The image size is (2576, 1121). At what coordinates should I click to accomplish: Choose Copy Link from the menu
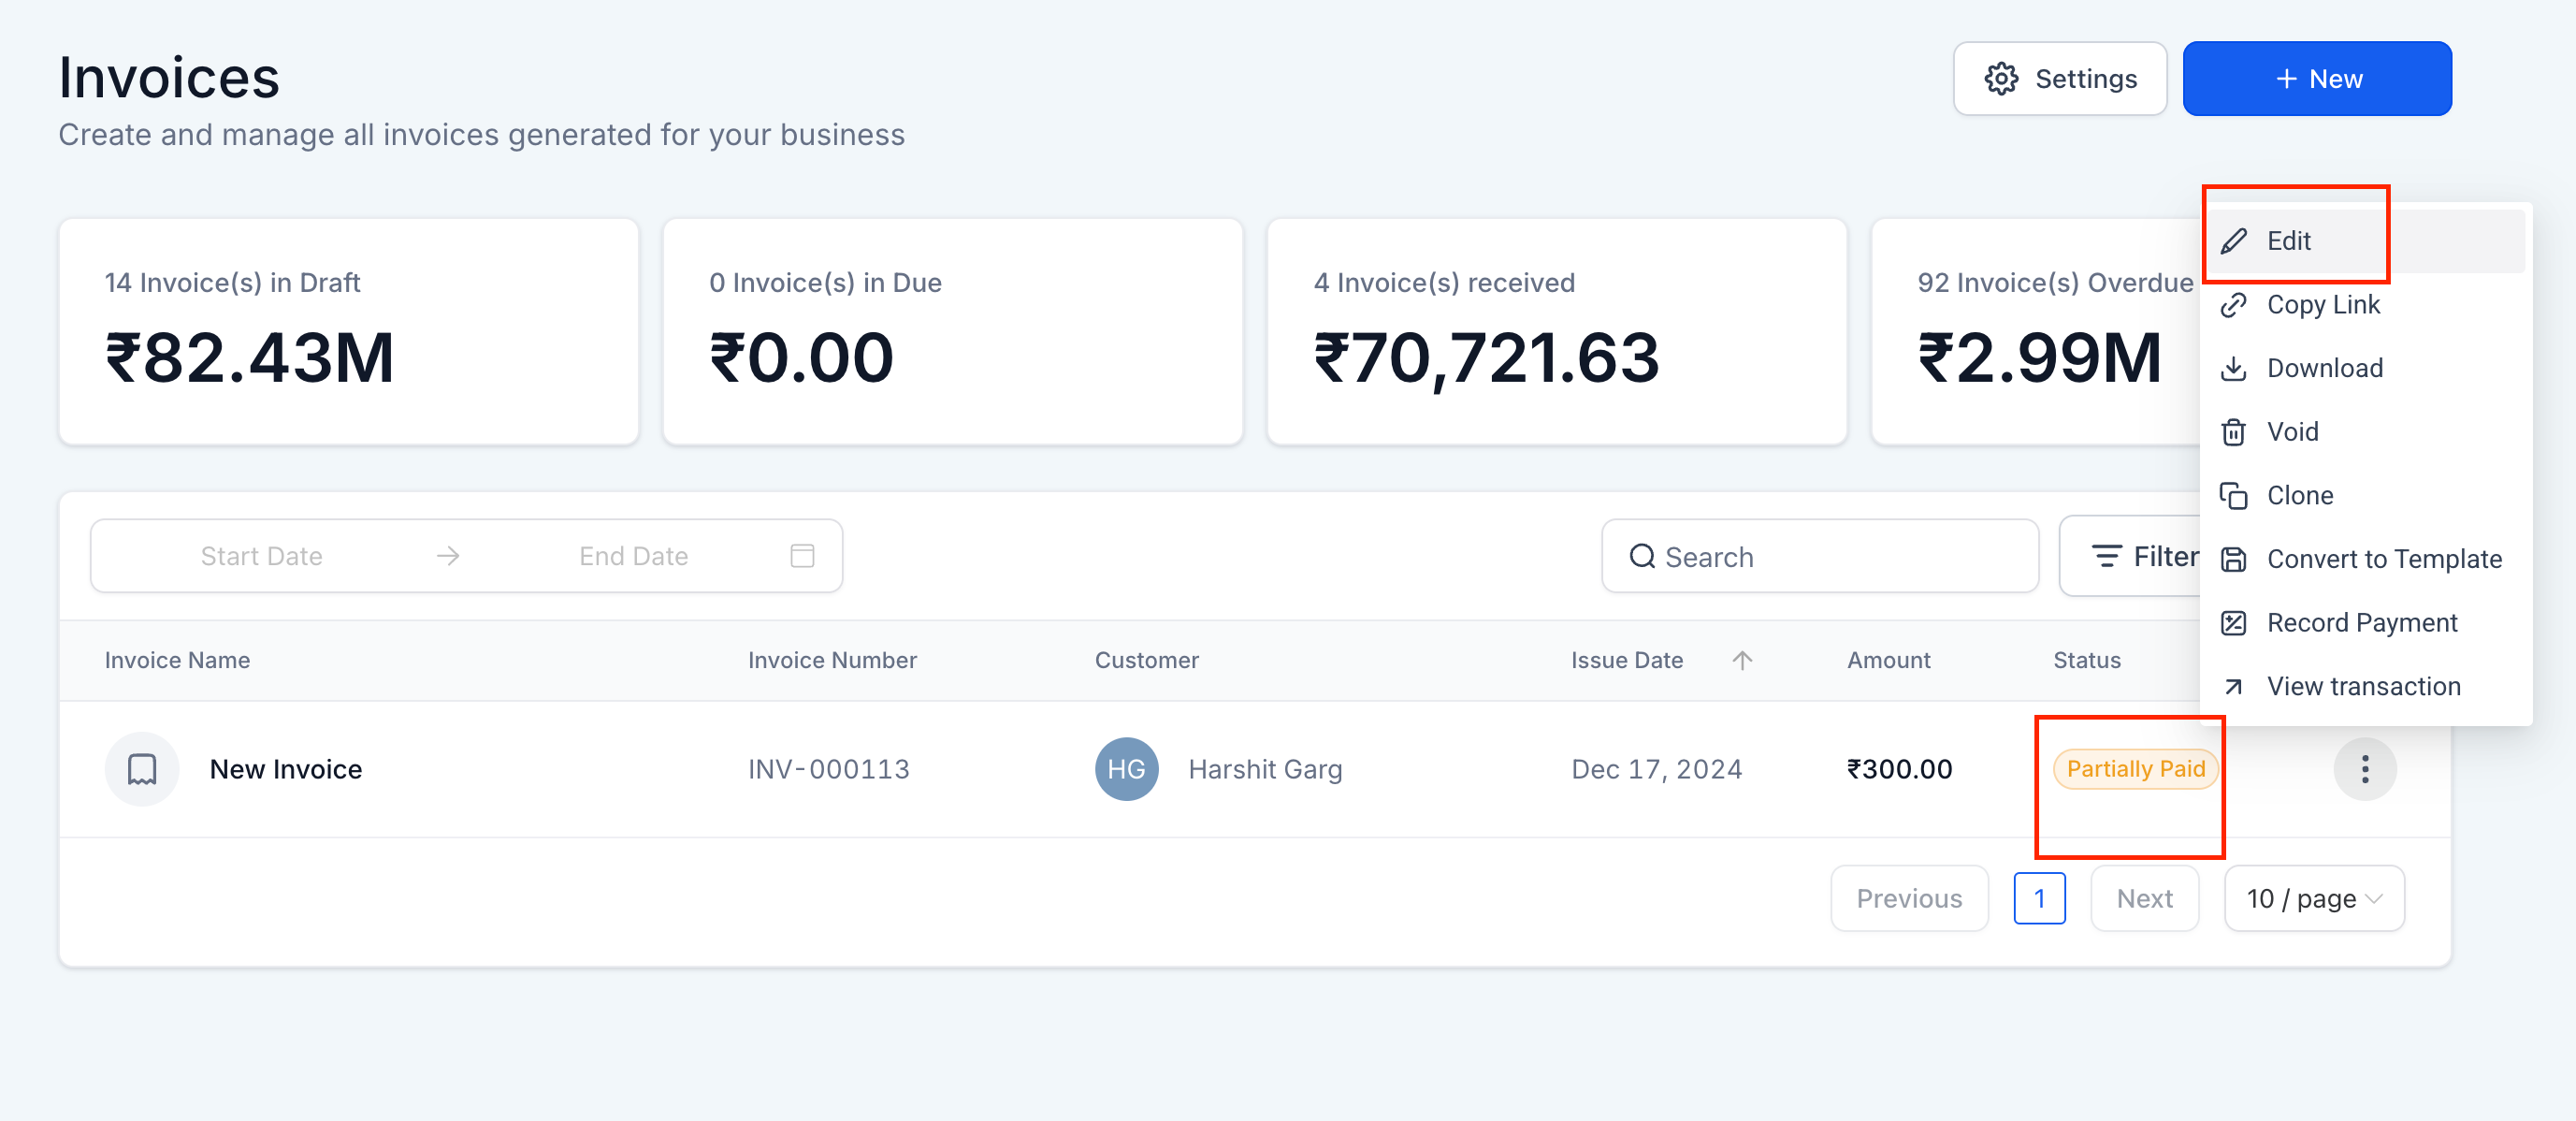click(2322, 305)
